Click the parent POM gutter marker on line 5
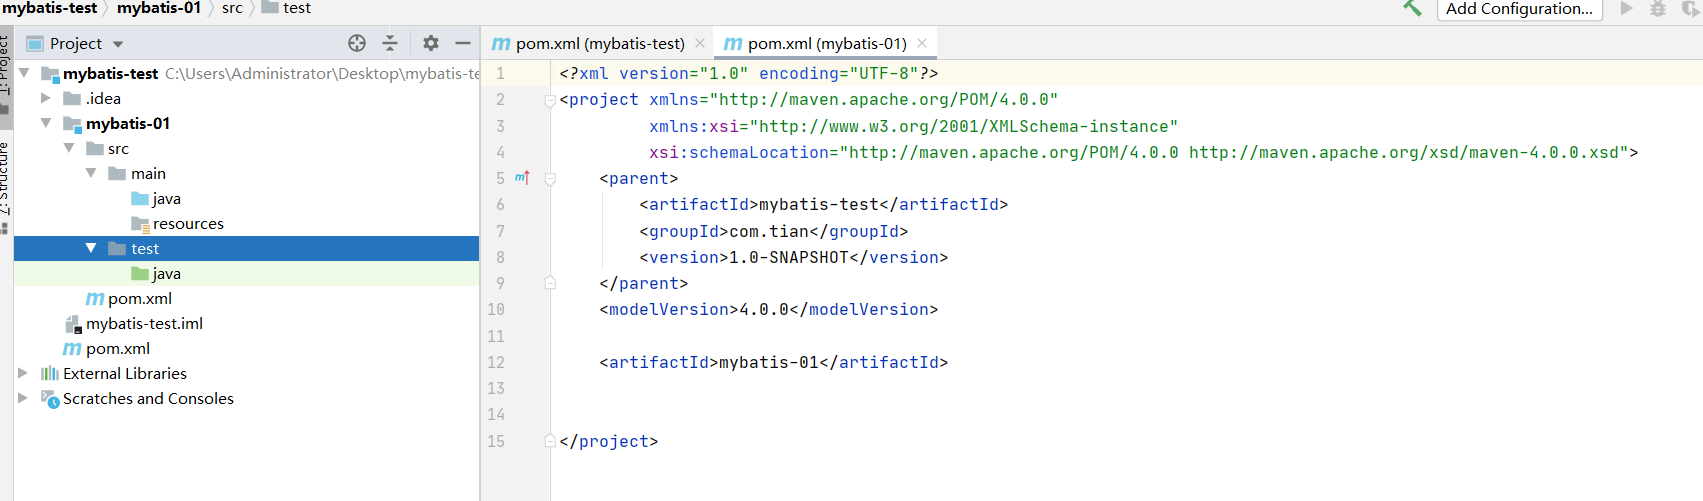The image size is (1703, 501). pos(522,178)
